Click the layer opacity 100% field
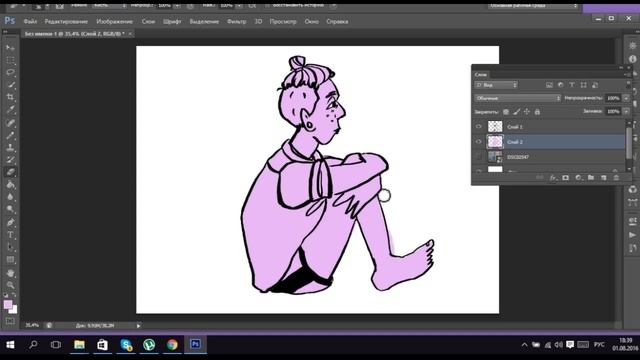The image size is (640, 360). [x=613, y=98]
